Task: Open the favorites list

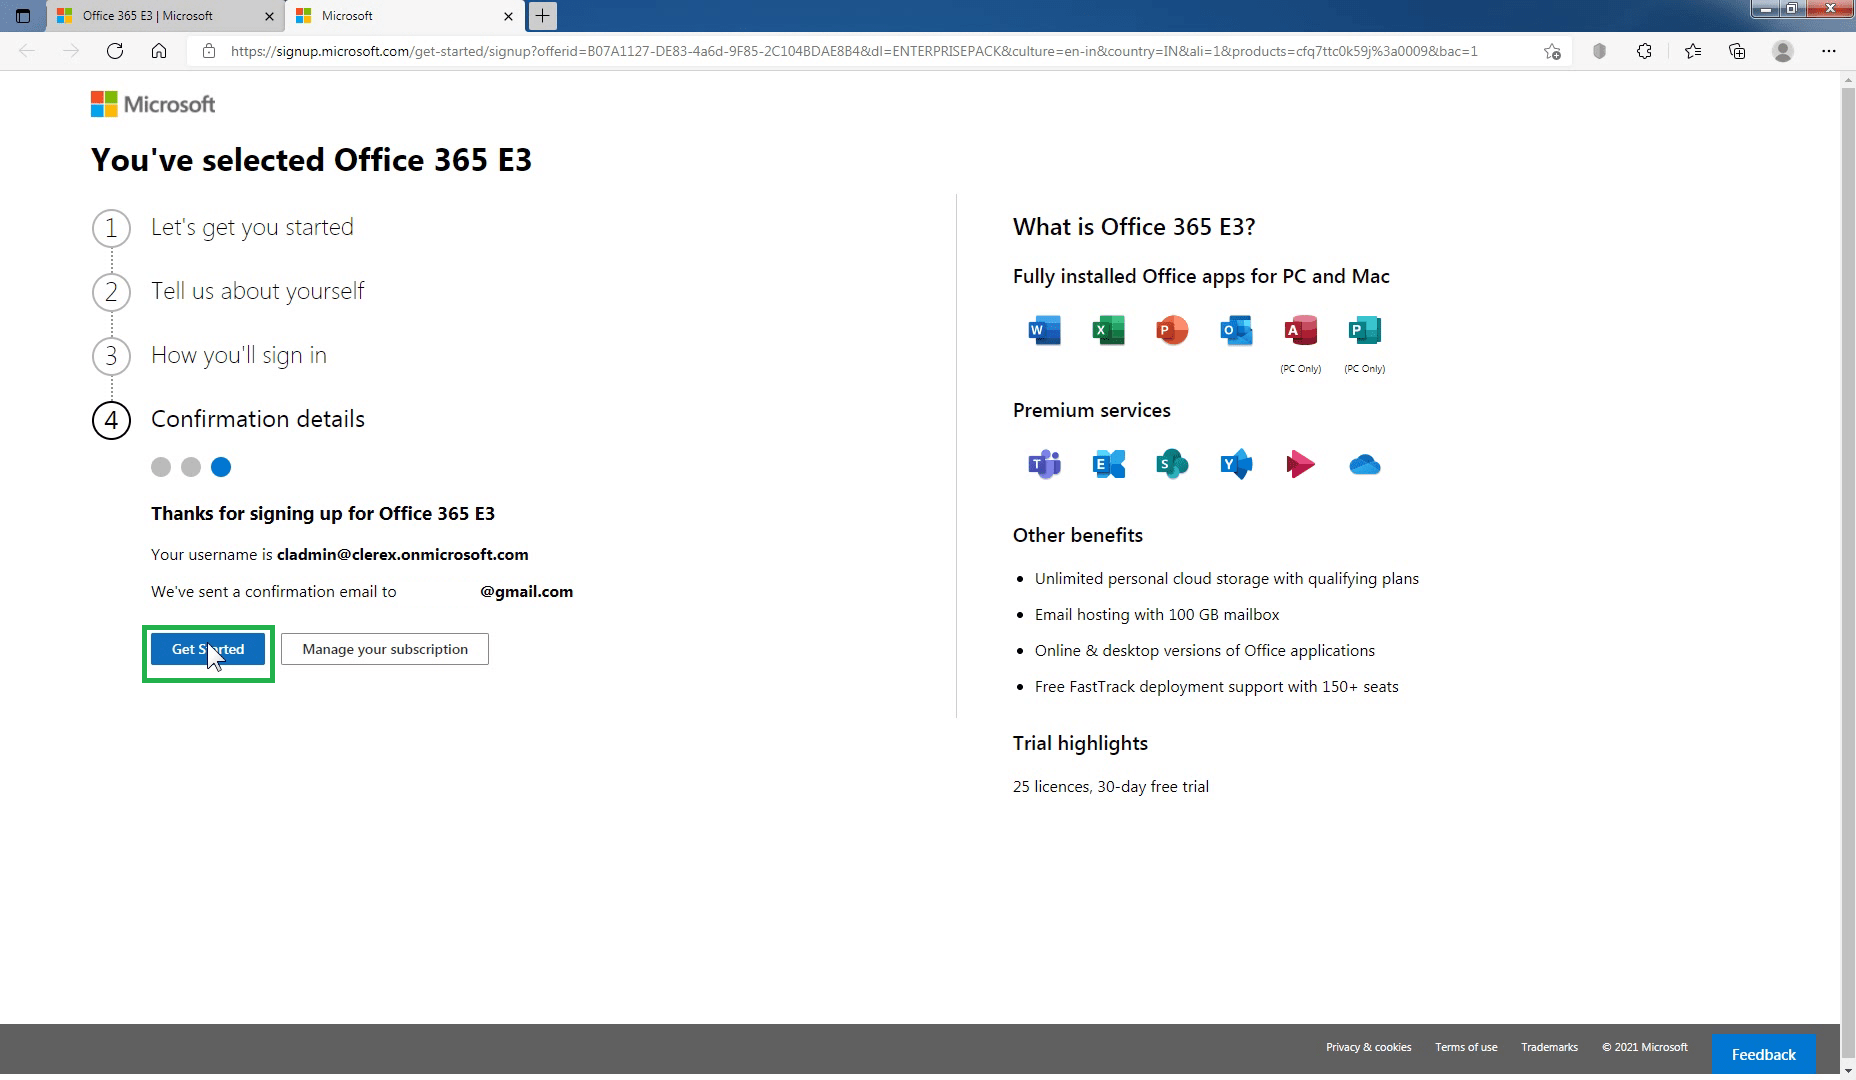Action: [1693, 51]
